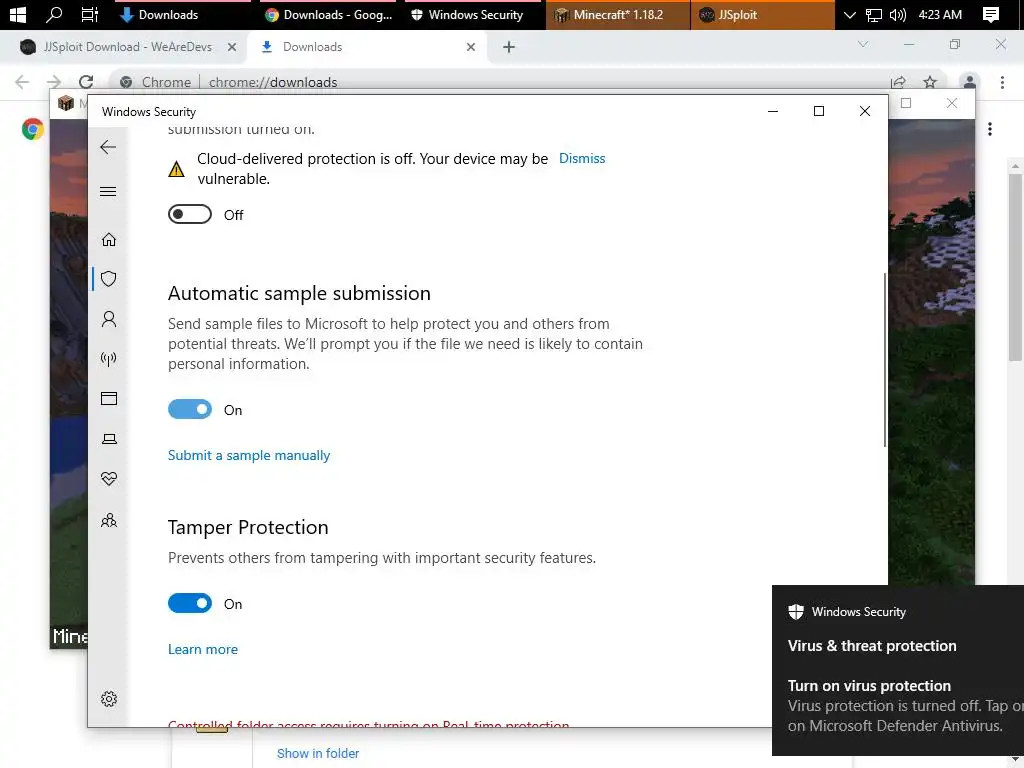This screenshot has width=1024, height=768.
Task: Click Windows Security page scrollbar thumb
Action: (885, 360)
